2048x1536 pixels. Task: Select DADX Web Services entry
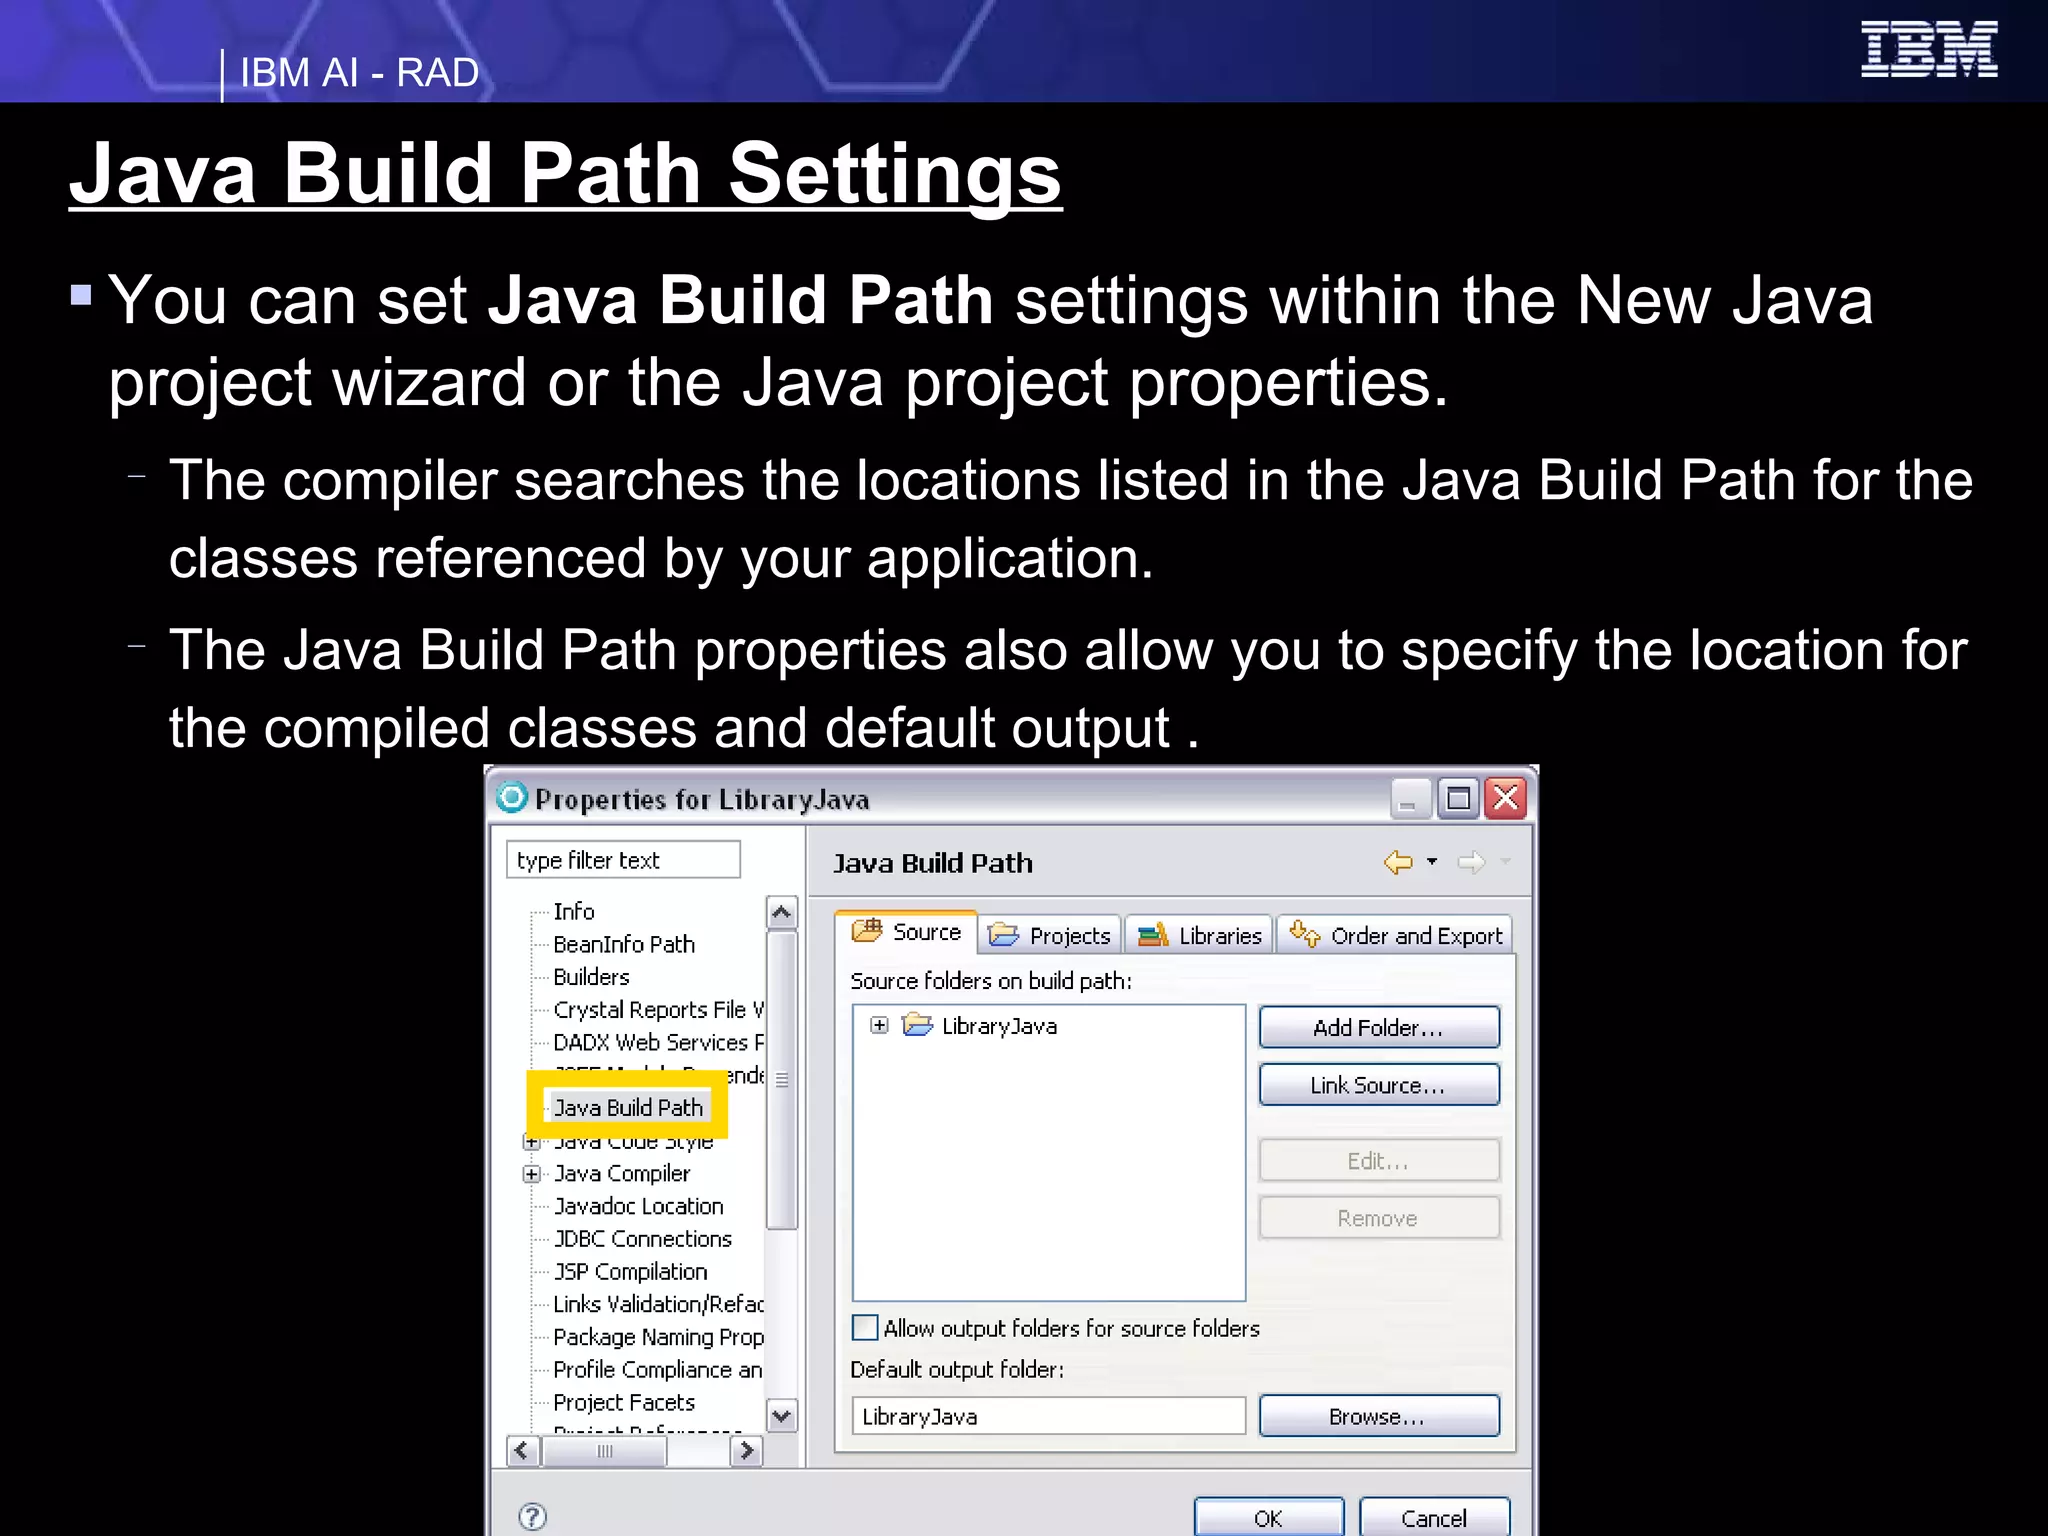(659, 1042)
